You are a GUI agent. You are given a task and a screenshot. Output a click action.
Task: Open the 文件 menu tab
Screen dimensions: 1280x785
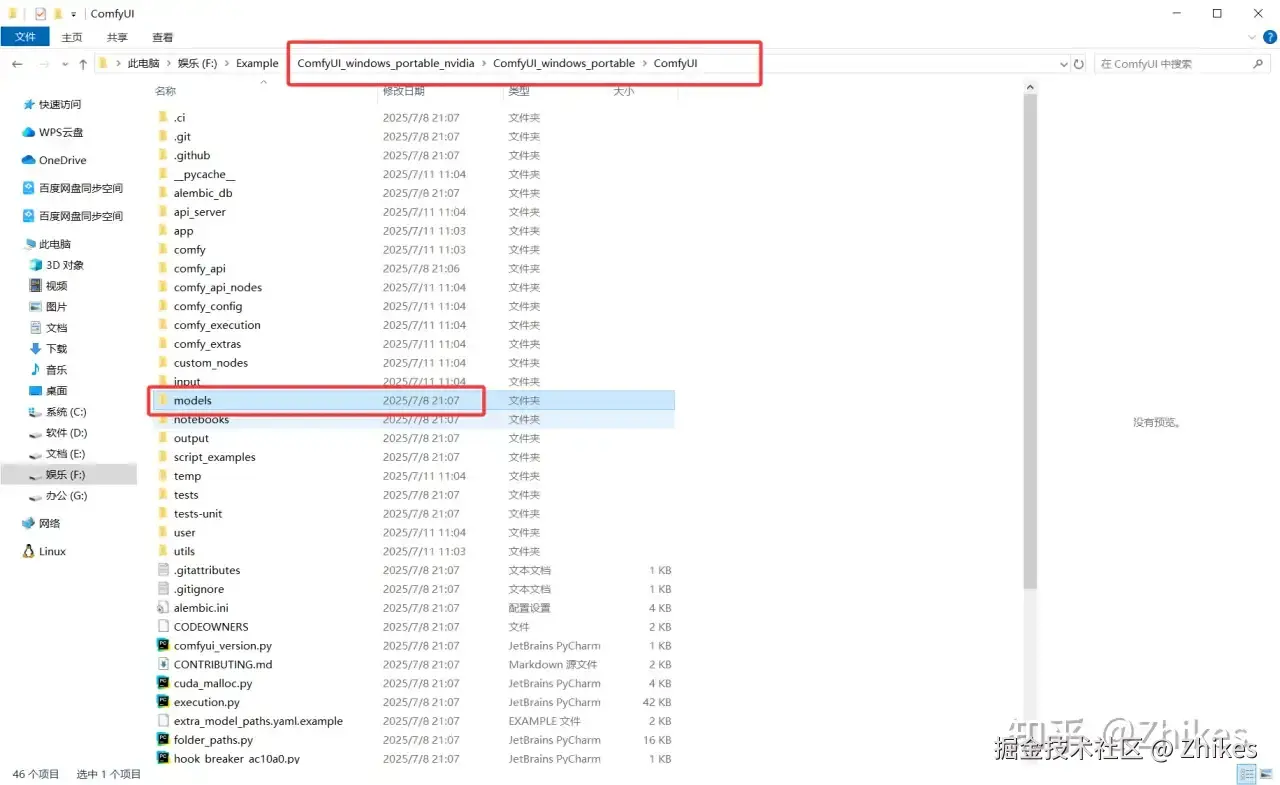(x=25, y=37)
